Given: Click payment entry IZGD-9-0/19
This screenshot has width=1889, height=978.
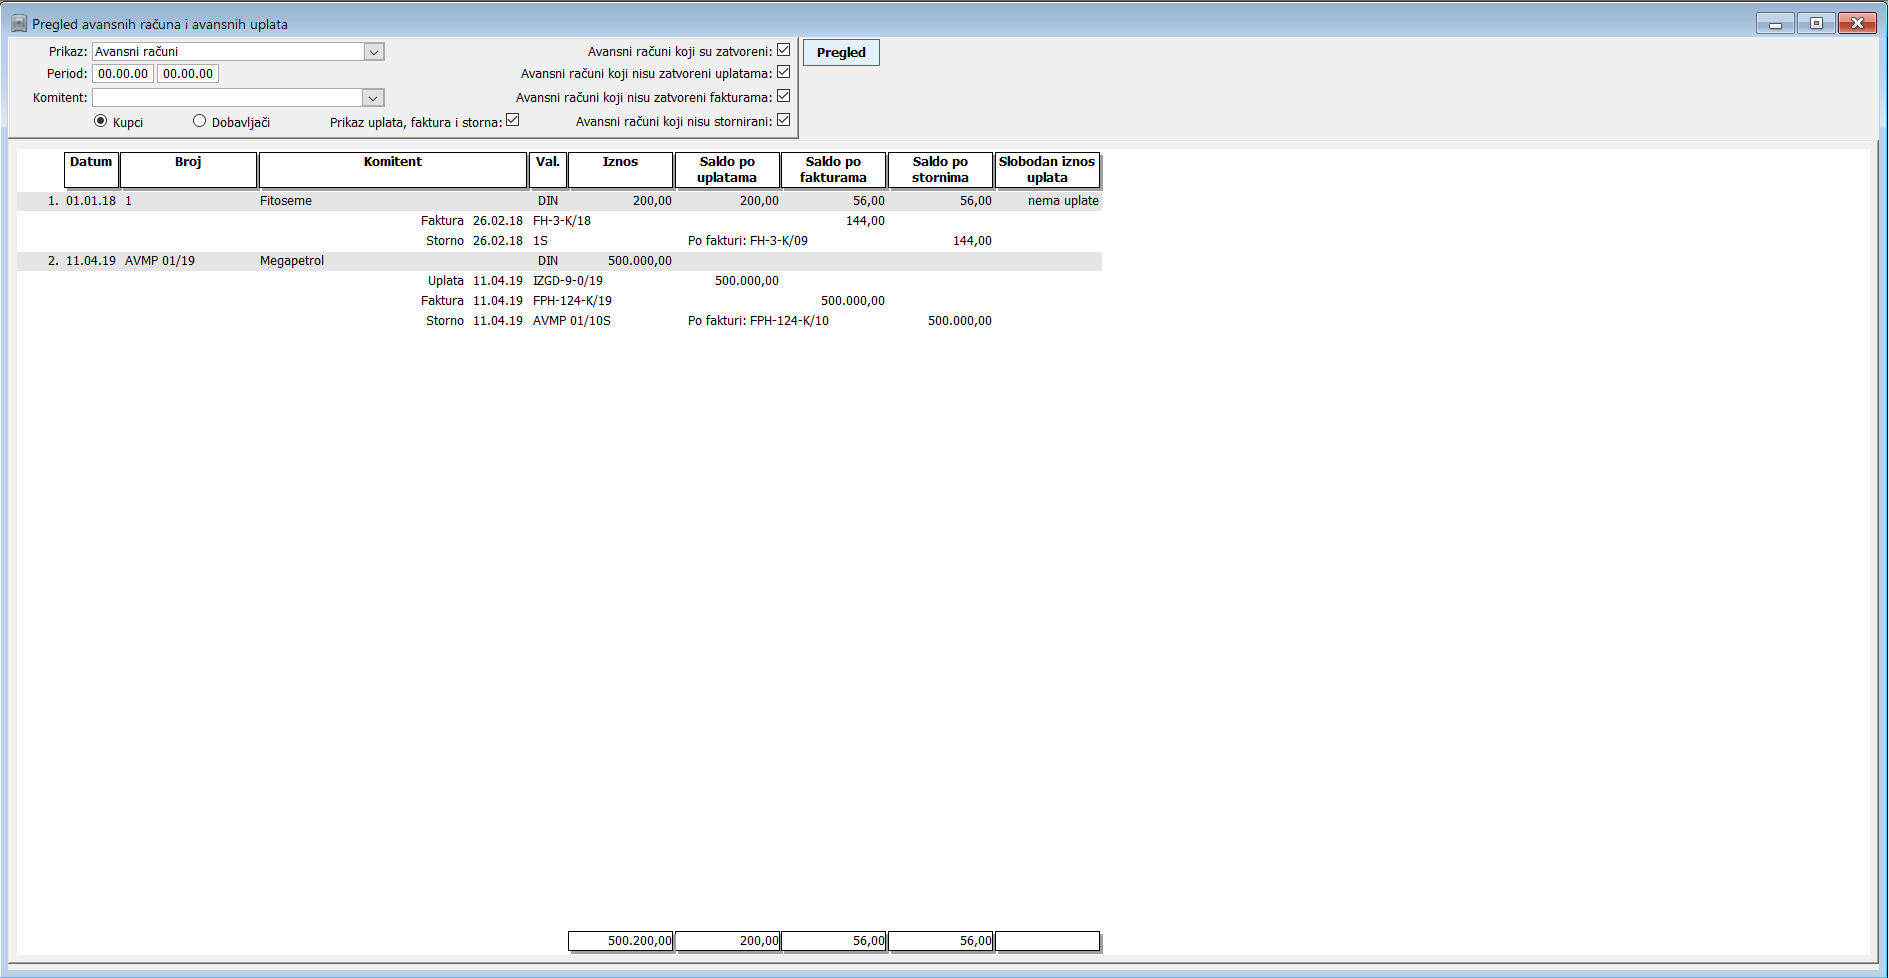Looking at the screenshot, I should pos(568,281).
